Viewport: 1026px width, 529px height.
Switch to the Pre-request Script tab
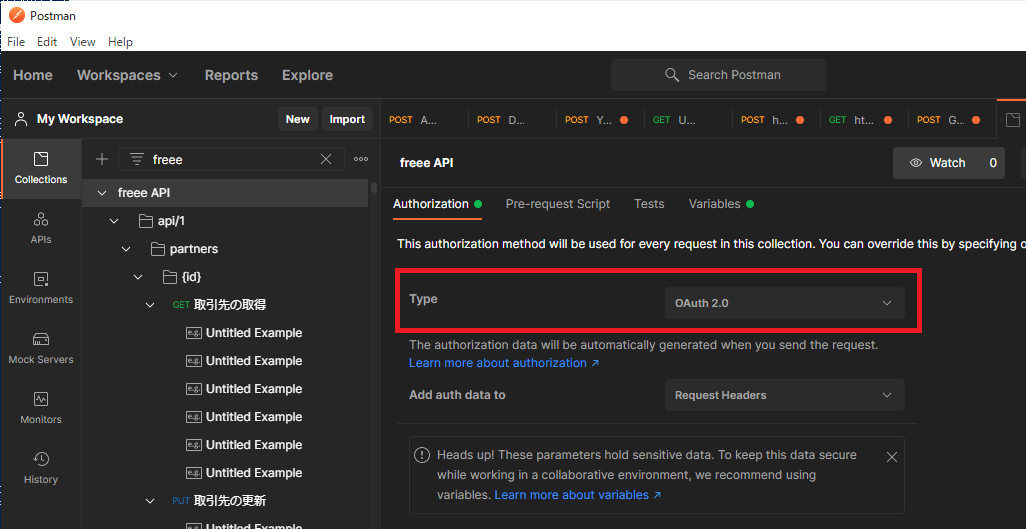coord(557,204)
